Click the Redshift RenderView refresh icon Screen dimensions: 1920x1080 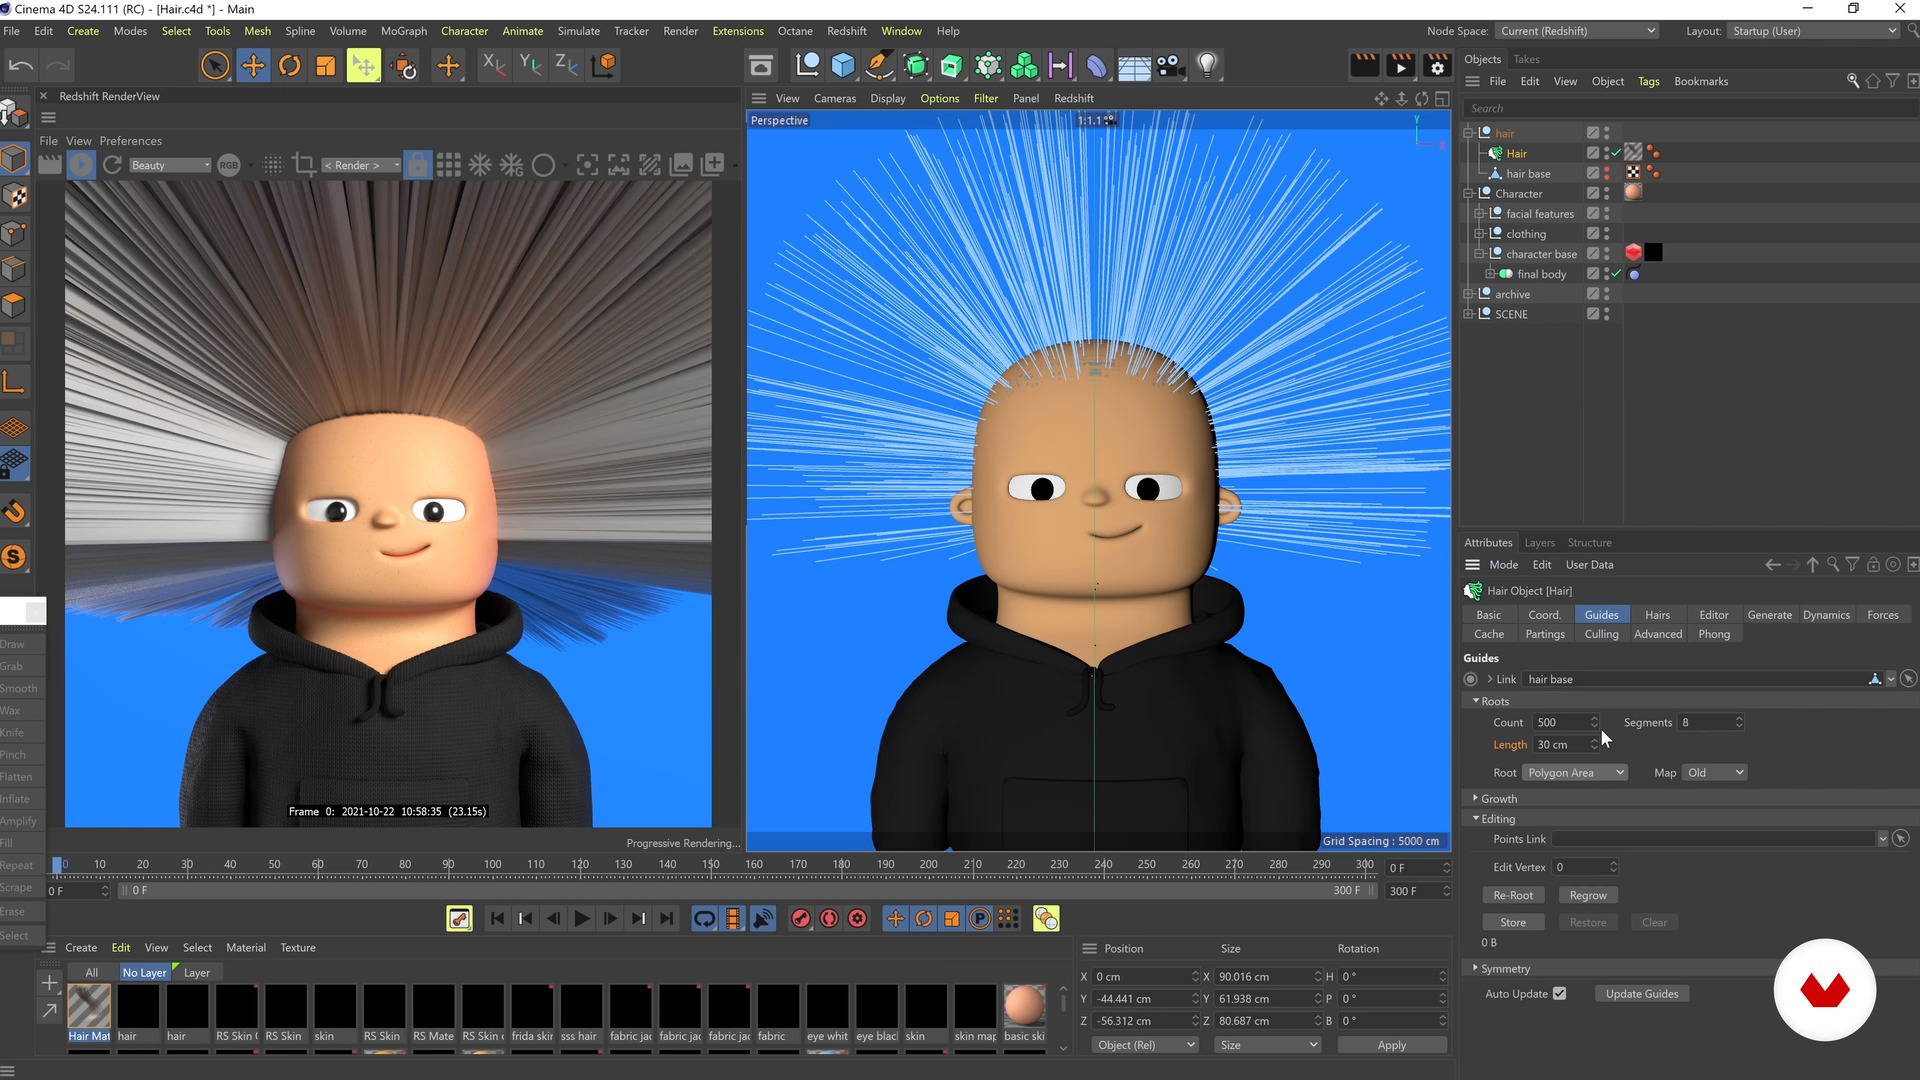pos(112,165)
